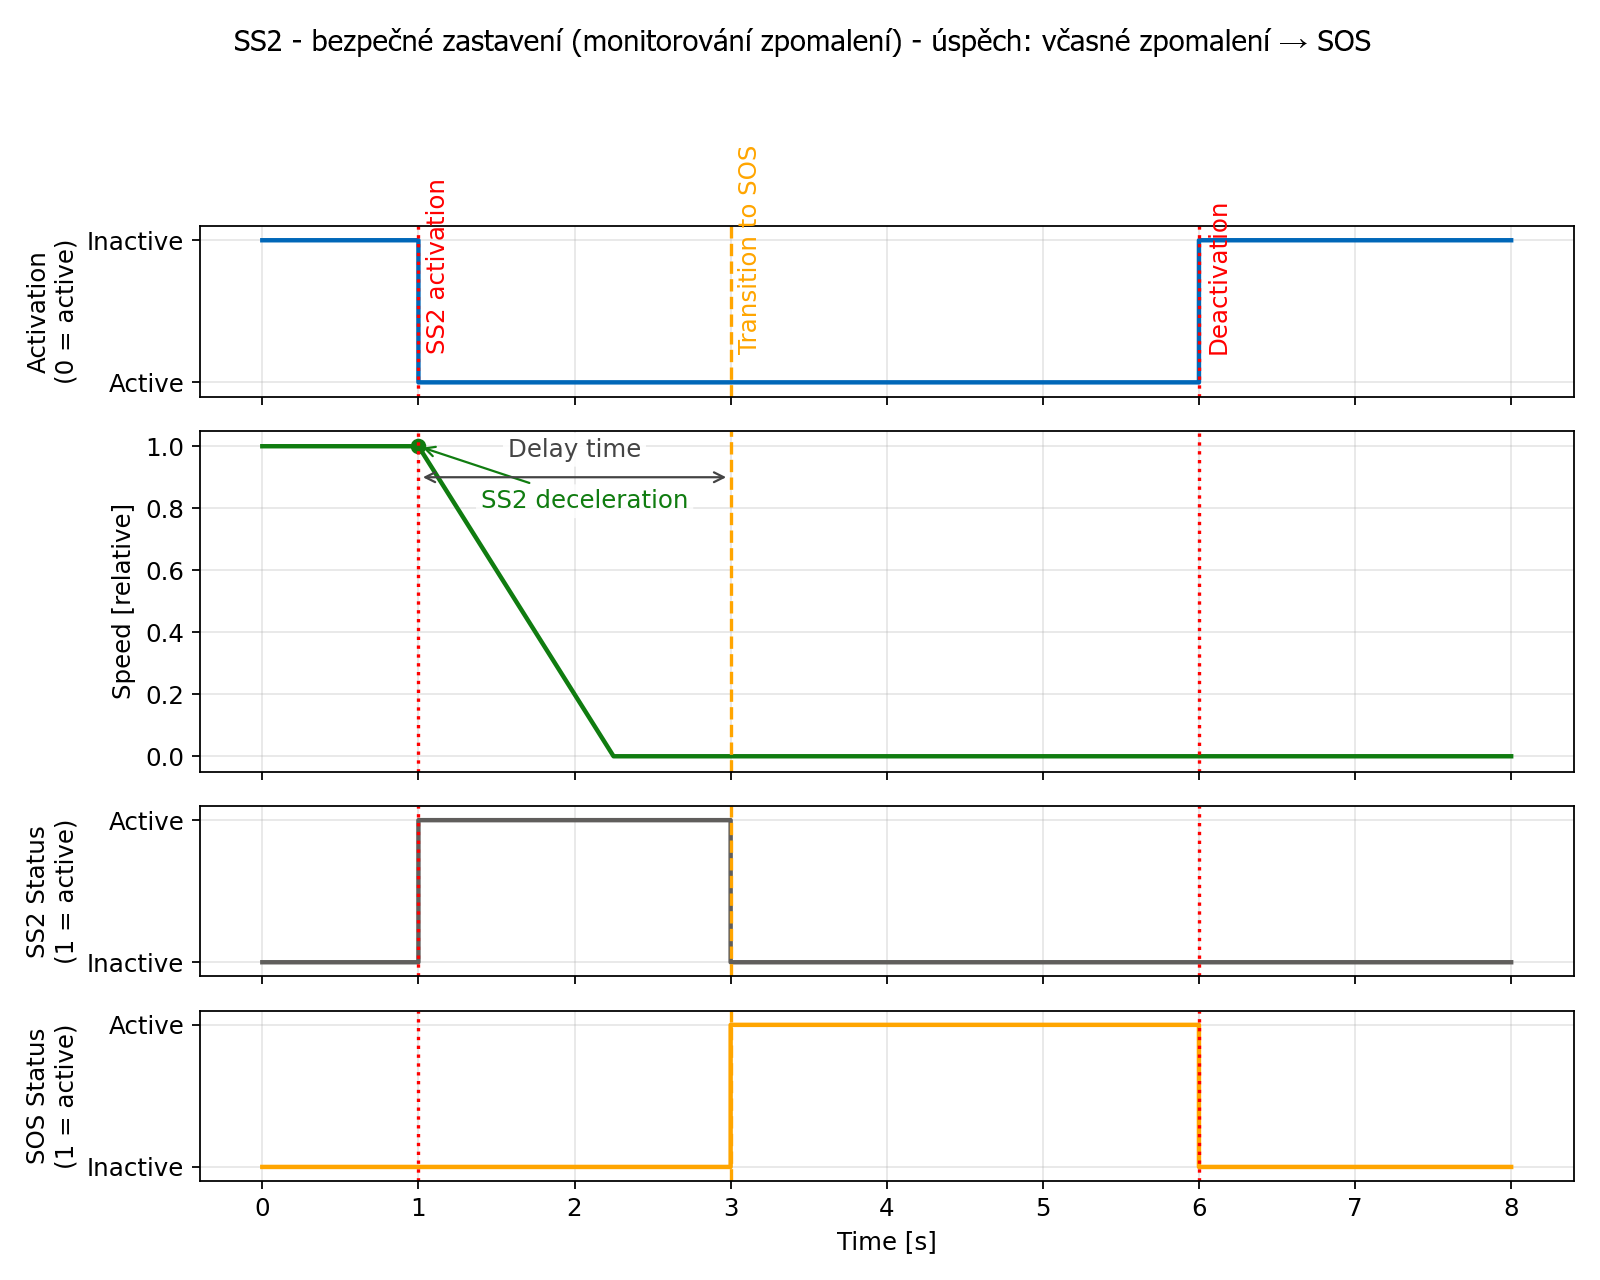Click the right arrowhead of the Delay time arrow
The image size is (1600, 1280).
click(722, 477)
